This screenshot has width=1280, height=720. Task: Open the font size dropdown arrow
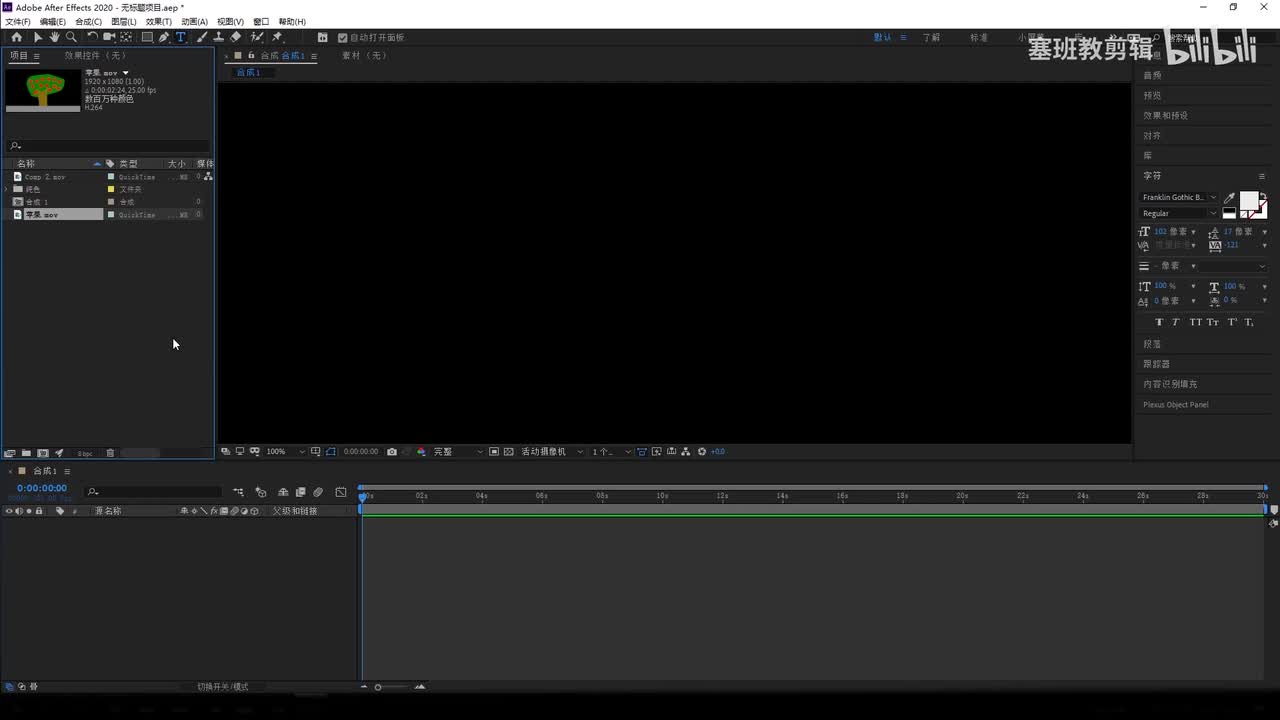click(x=1193, y=232)
